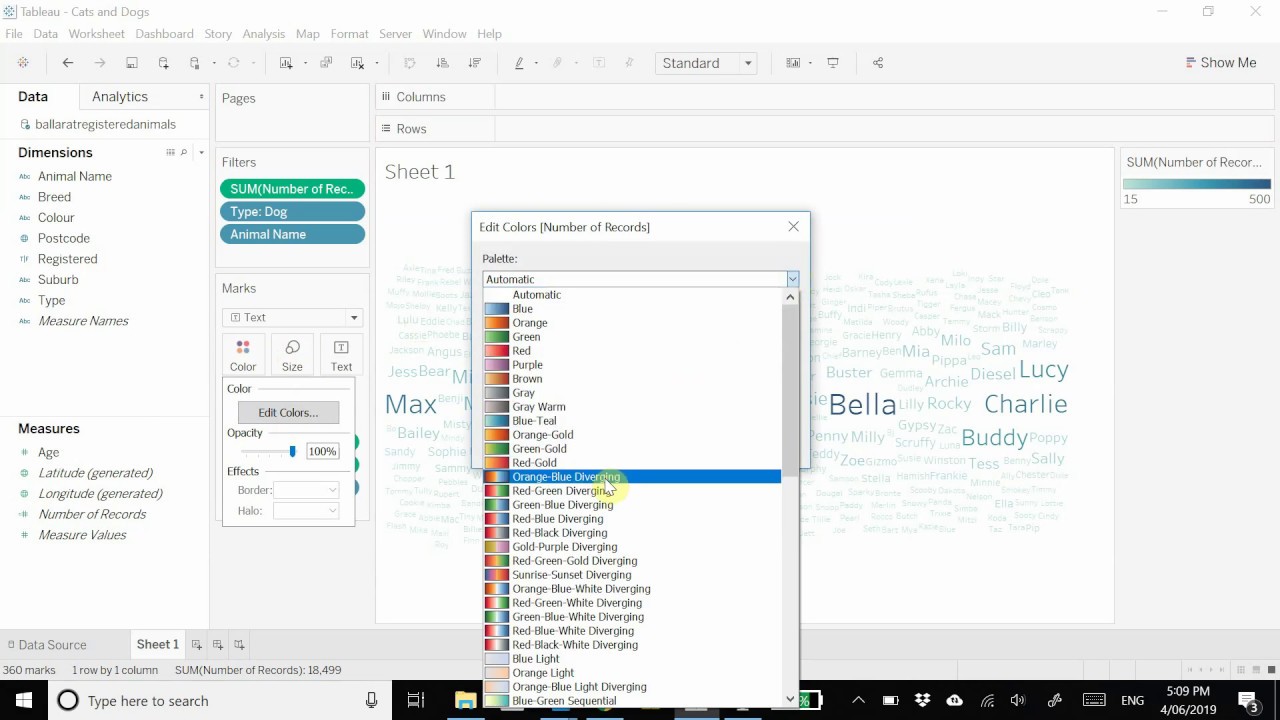Open Show/Hide Cards toolbar icon
Image resolution: width=1280 pixels, height=720 pixels.
tap(793, 63)
